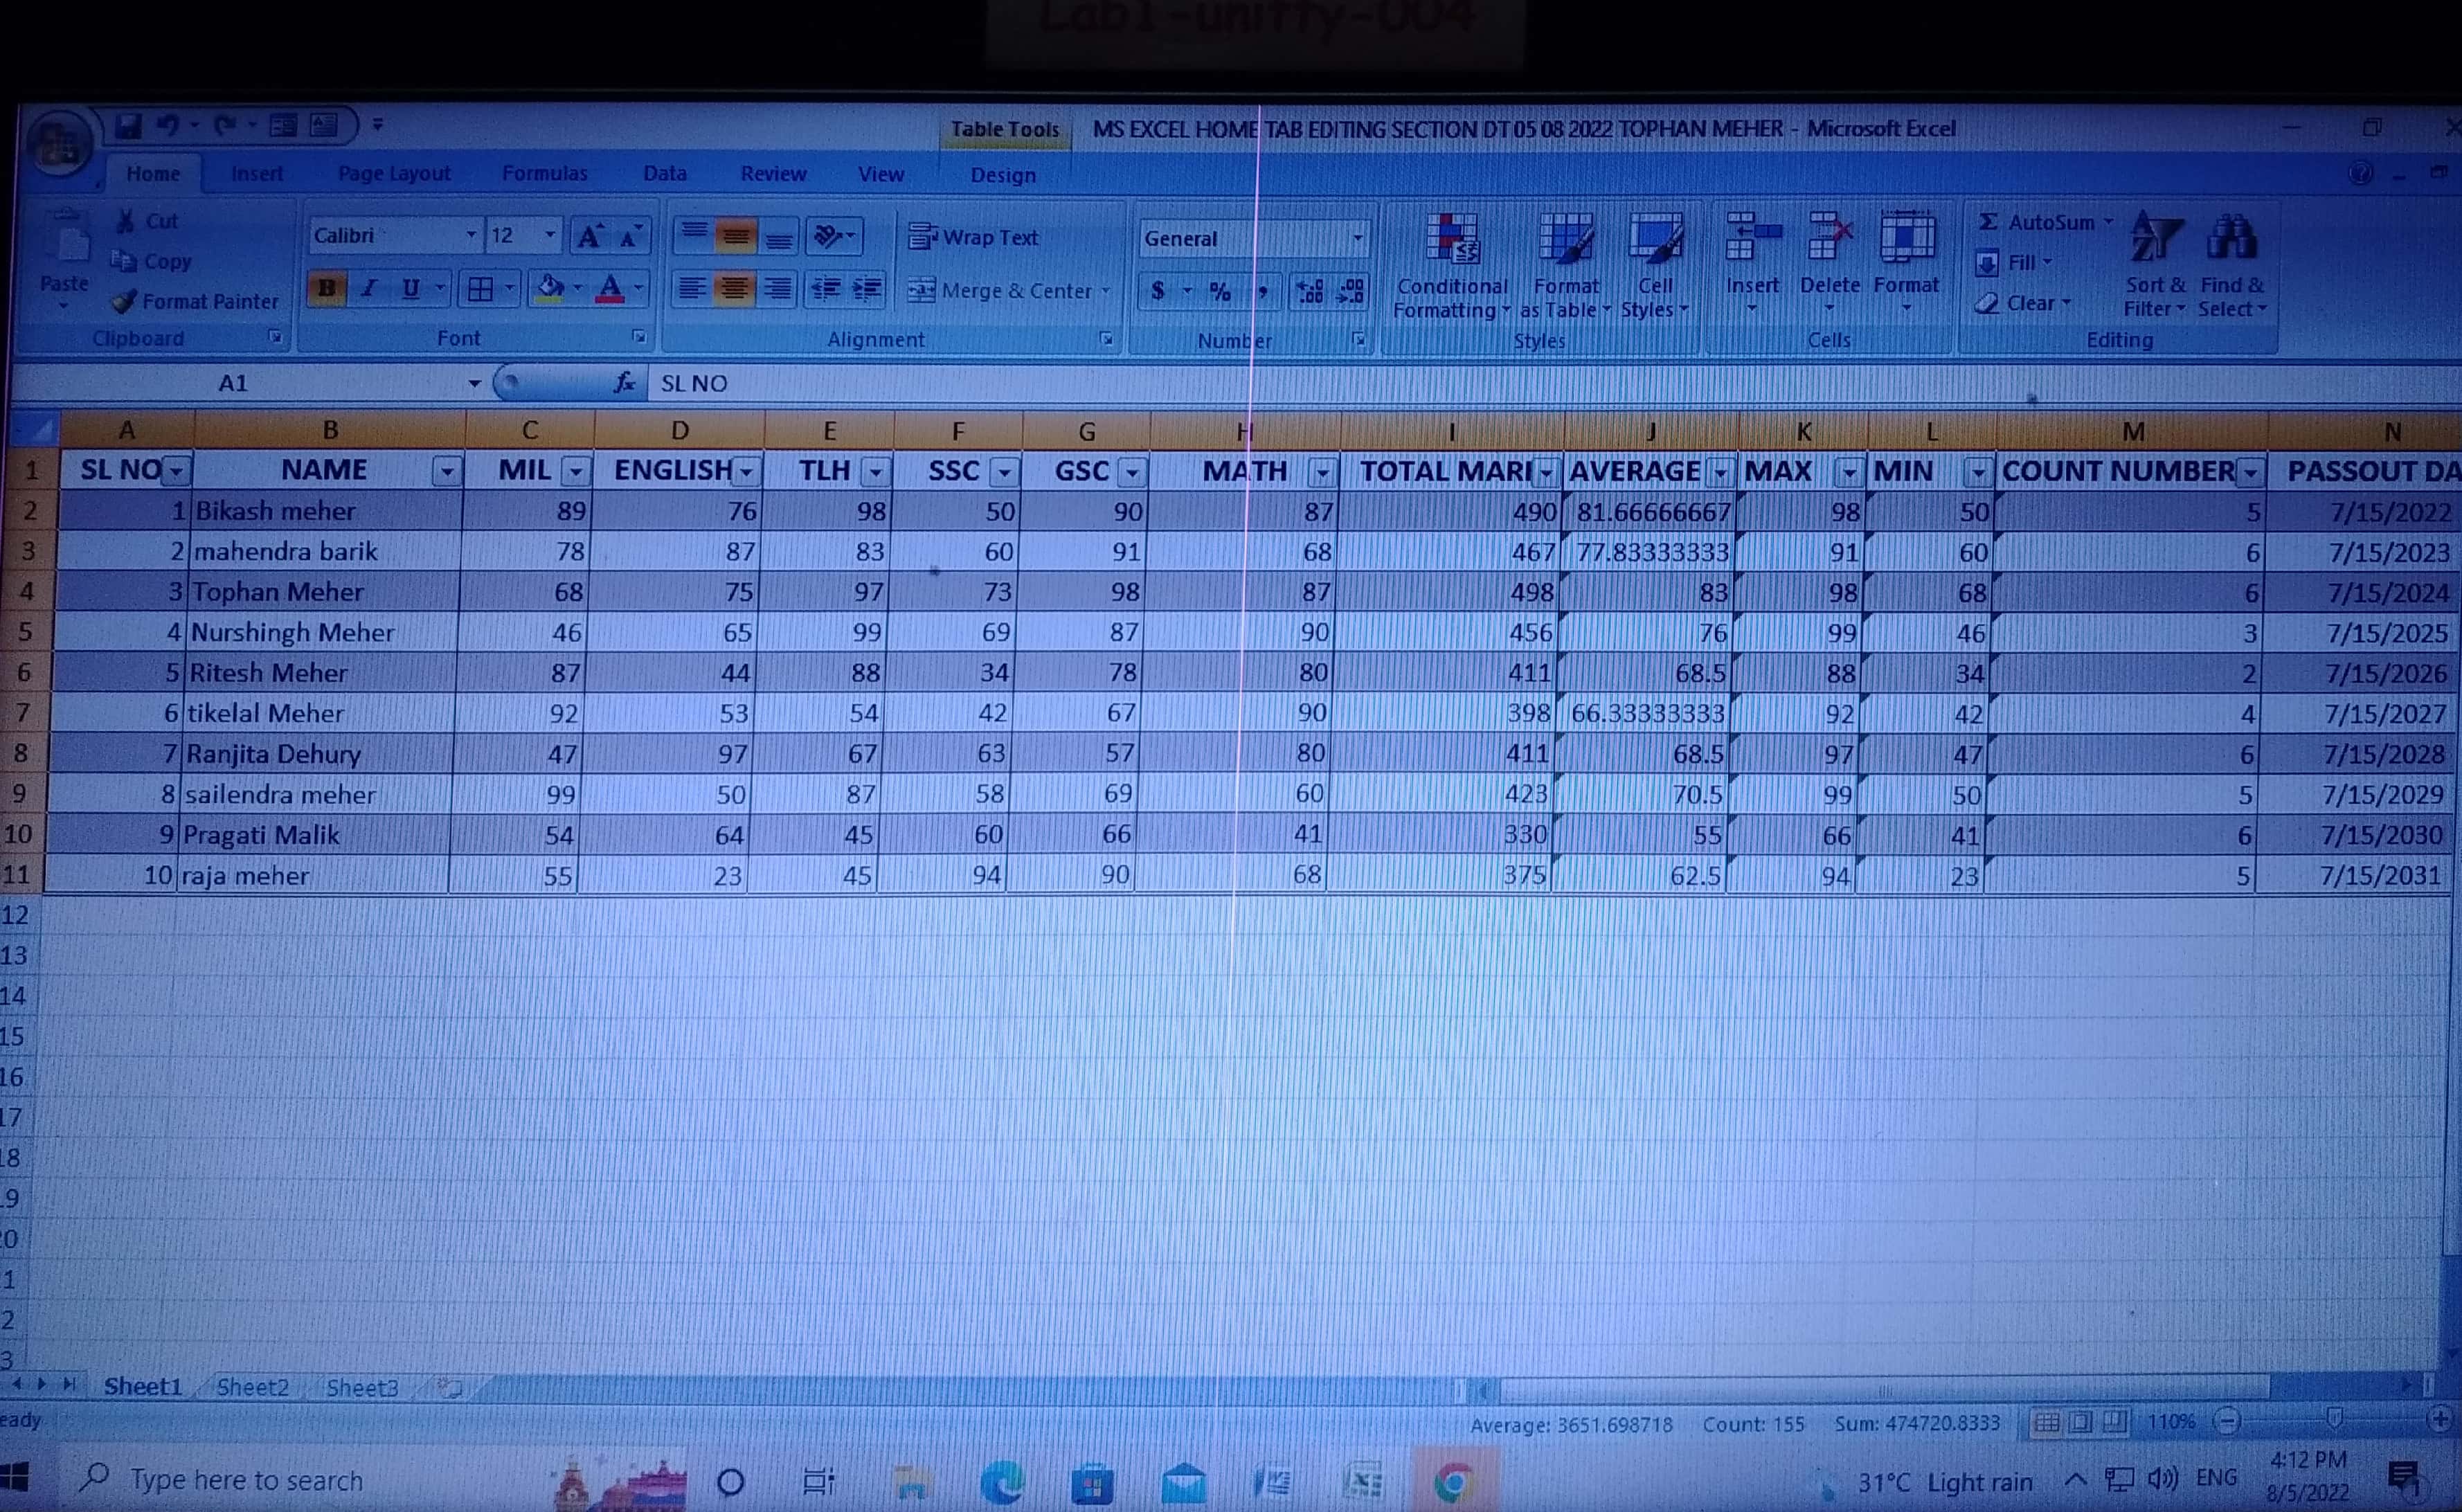Toggle Bold formatting button
This screenshot has width=2462, height=1512.
click(326, 289)
